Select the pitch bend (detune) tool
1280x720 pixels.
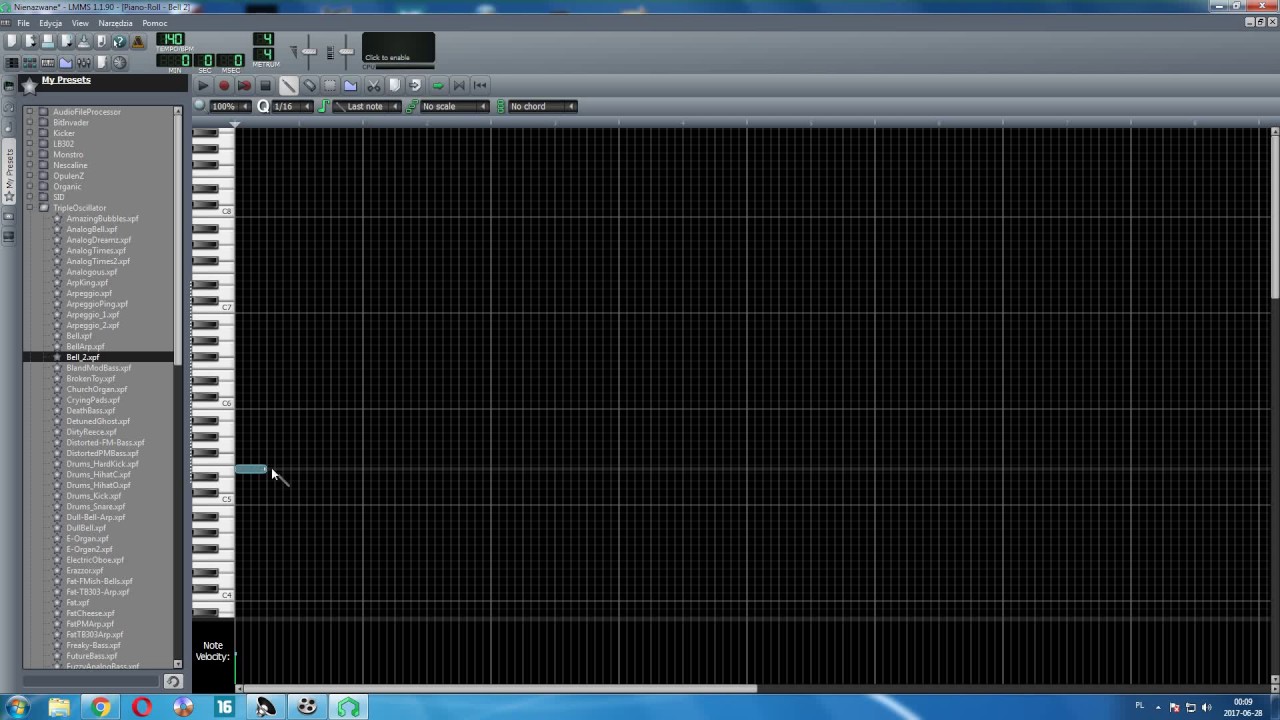[x=350, y=85]
